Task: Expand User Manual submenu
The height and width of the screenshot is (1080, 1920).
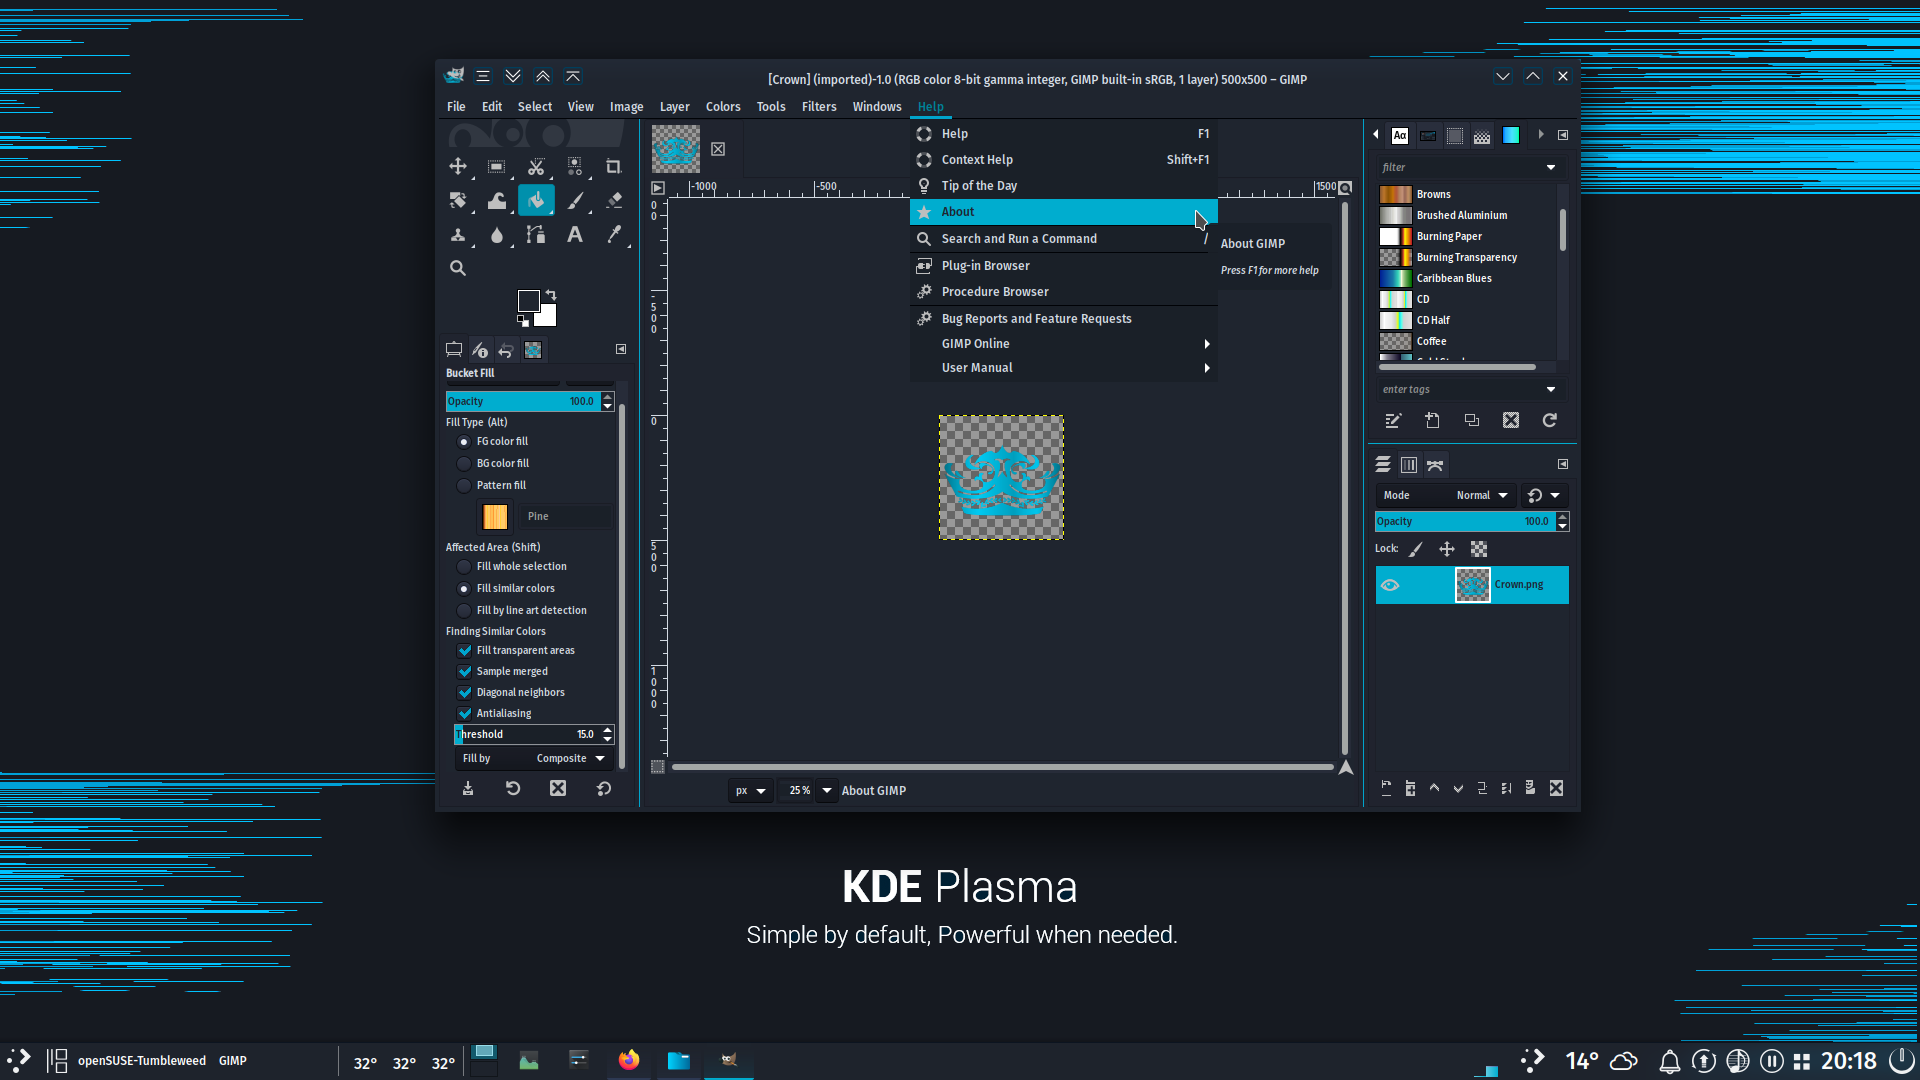Action: coord(1064,368)
